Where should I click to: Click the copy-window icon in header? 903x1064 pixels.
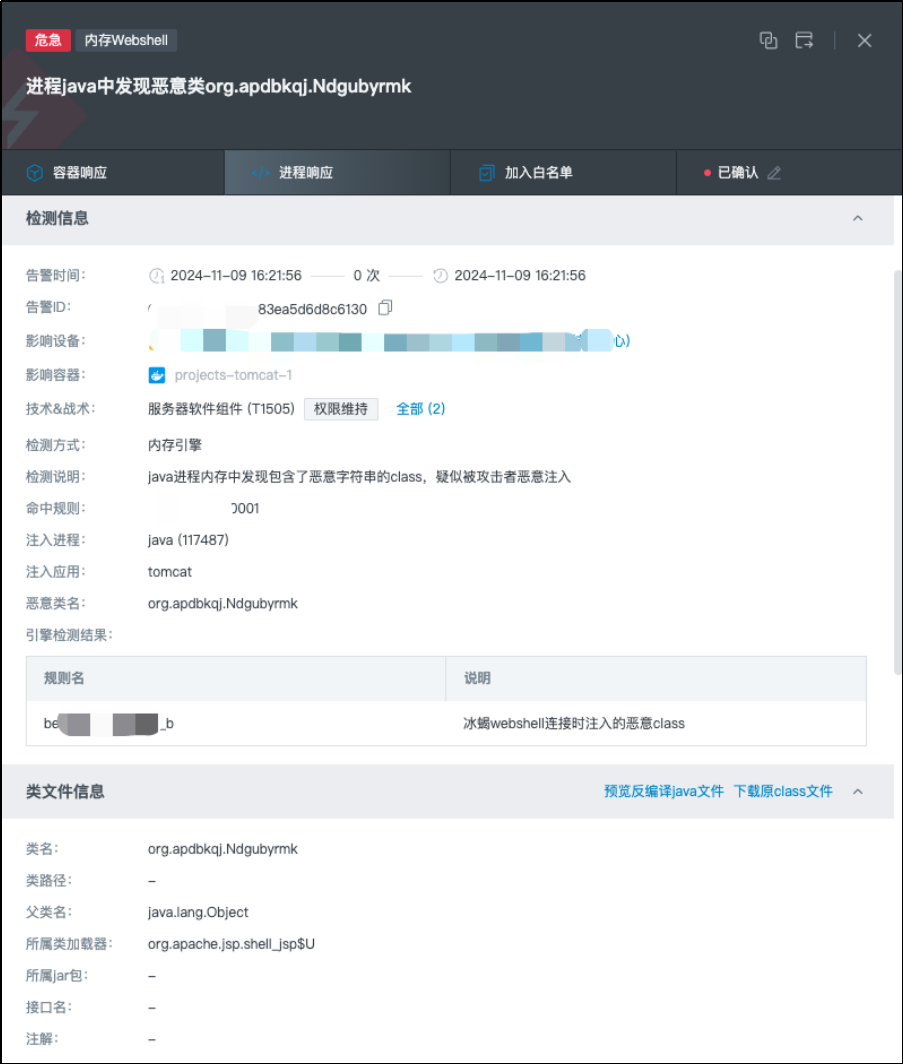pos(768,41)
